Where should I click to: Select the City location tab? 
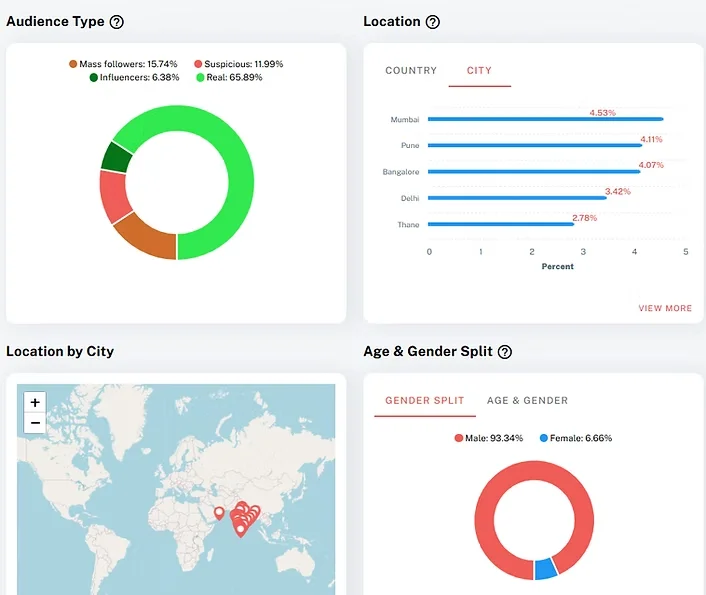(x=479, y=71)
